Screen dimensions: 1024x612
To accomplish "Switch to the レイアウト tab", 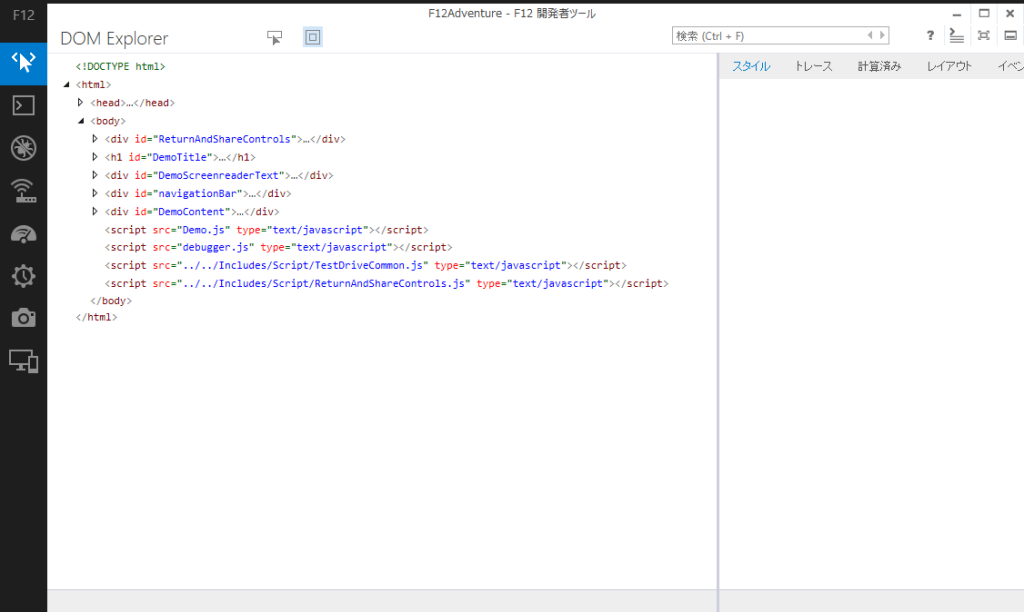I will 949,66.
